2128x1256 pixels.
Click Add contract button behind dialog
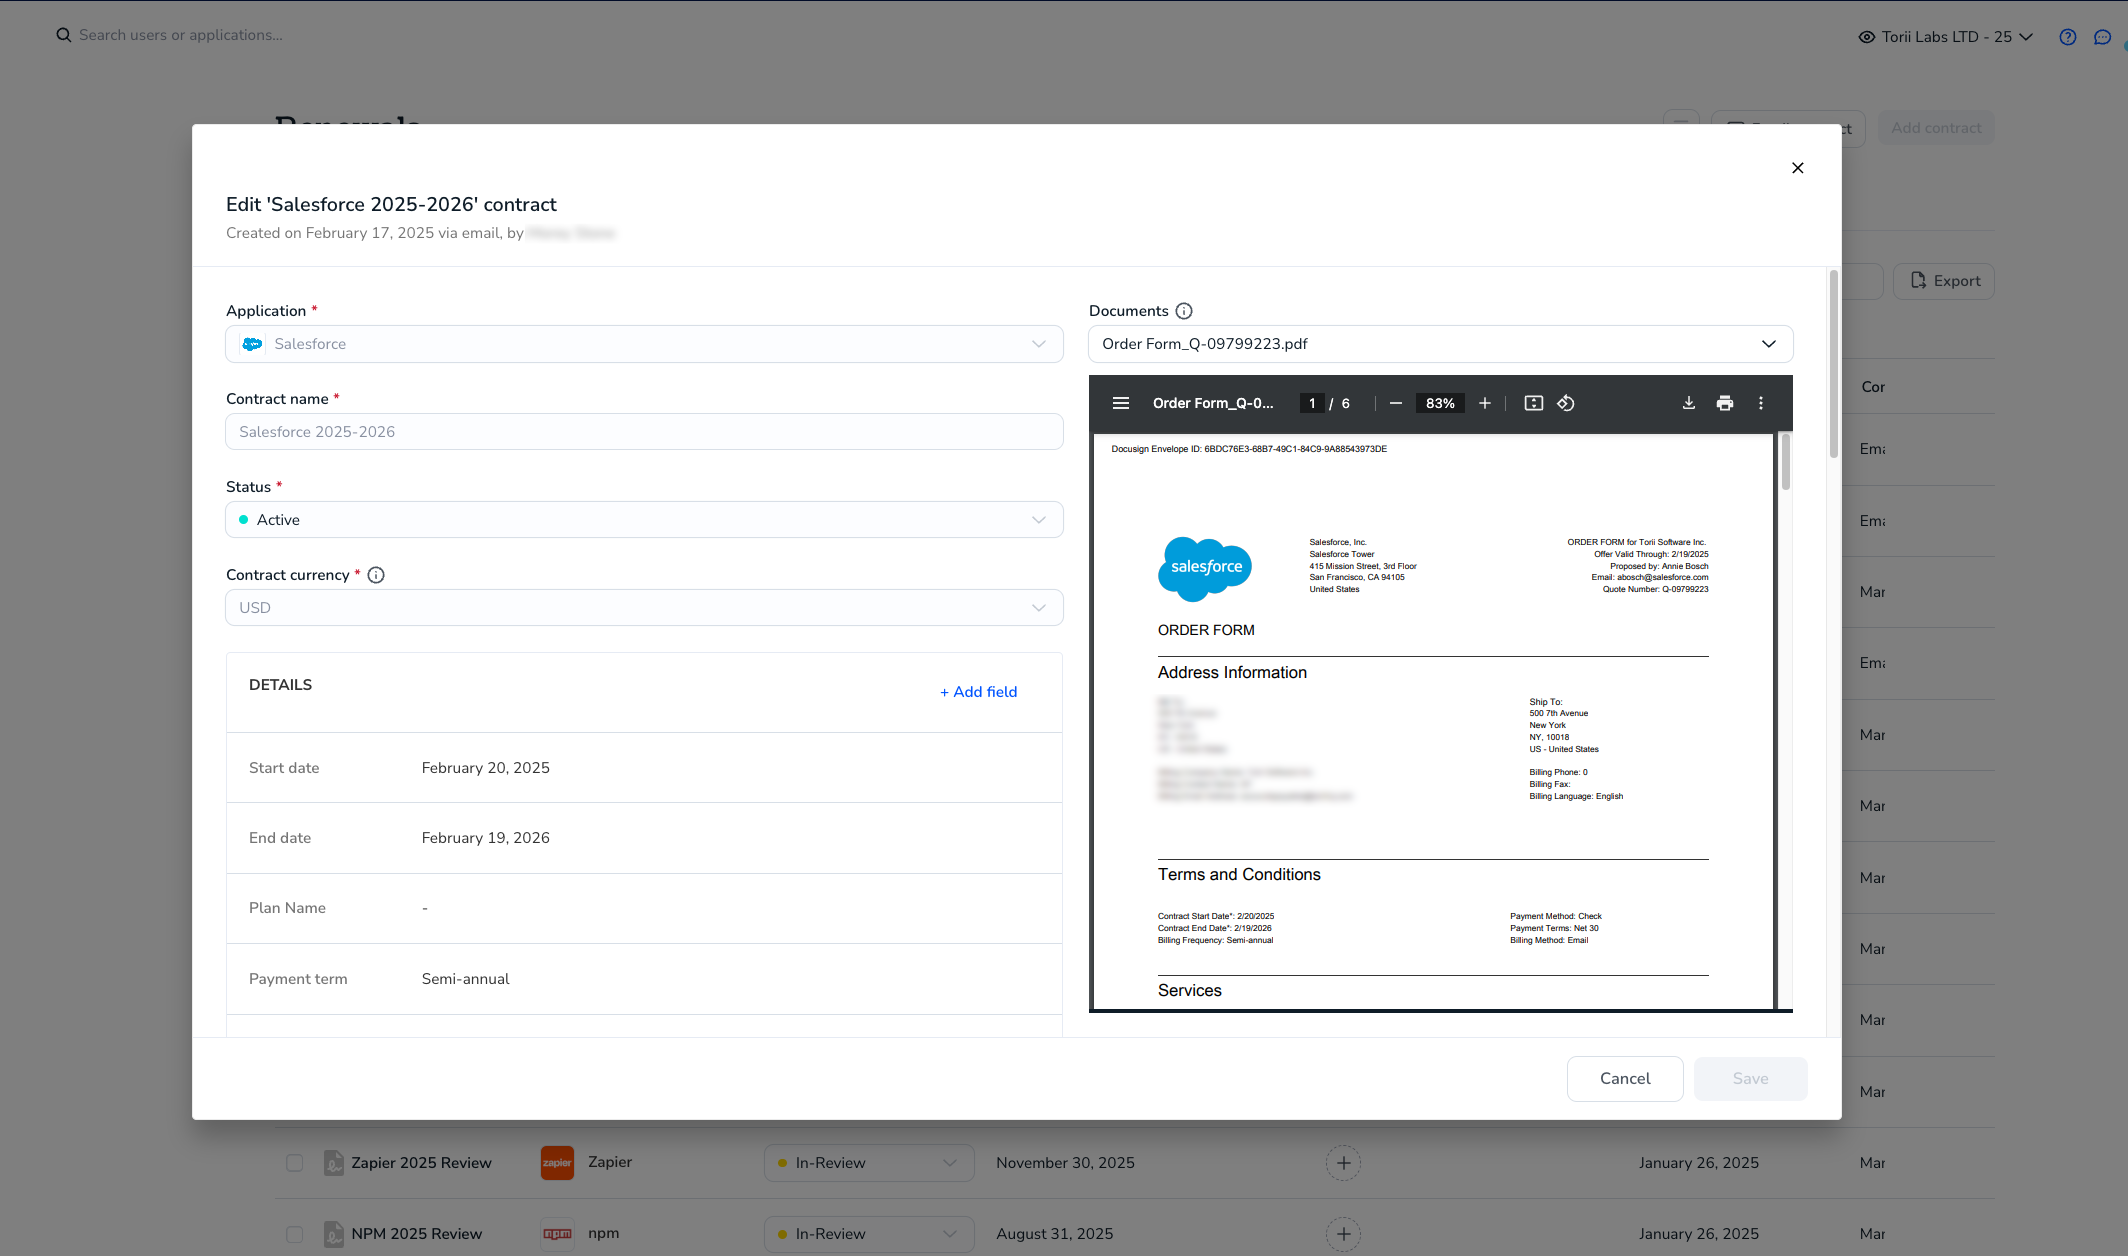tap(1936, 128)
